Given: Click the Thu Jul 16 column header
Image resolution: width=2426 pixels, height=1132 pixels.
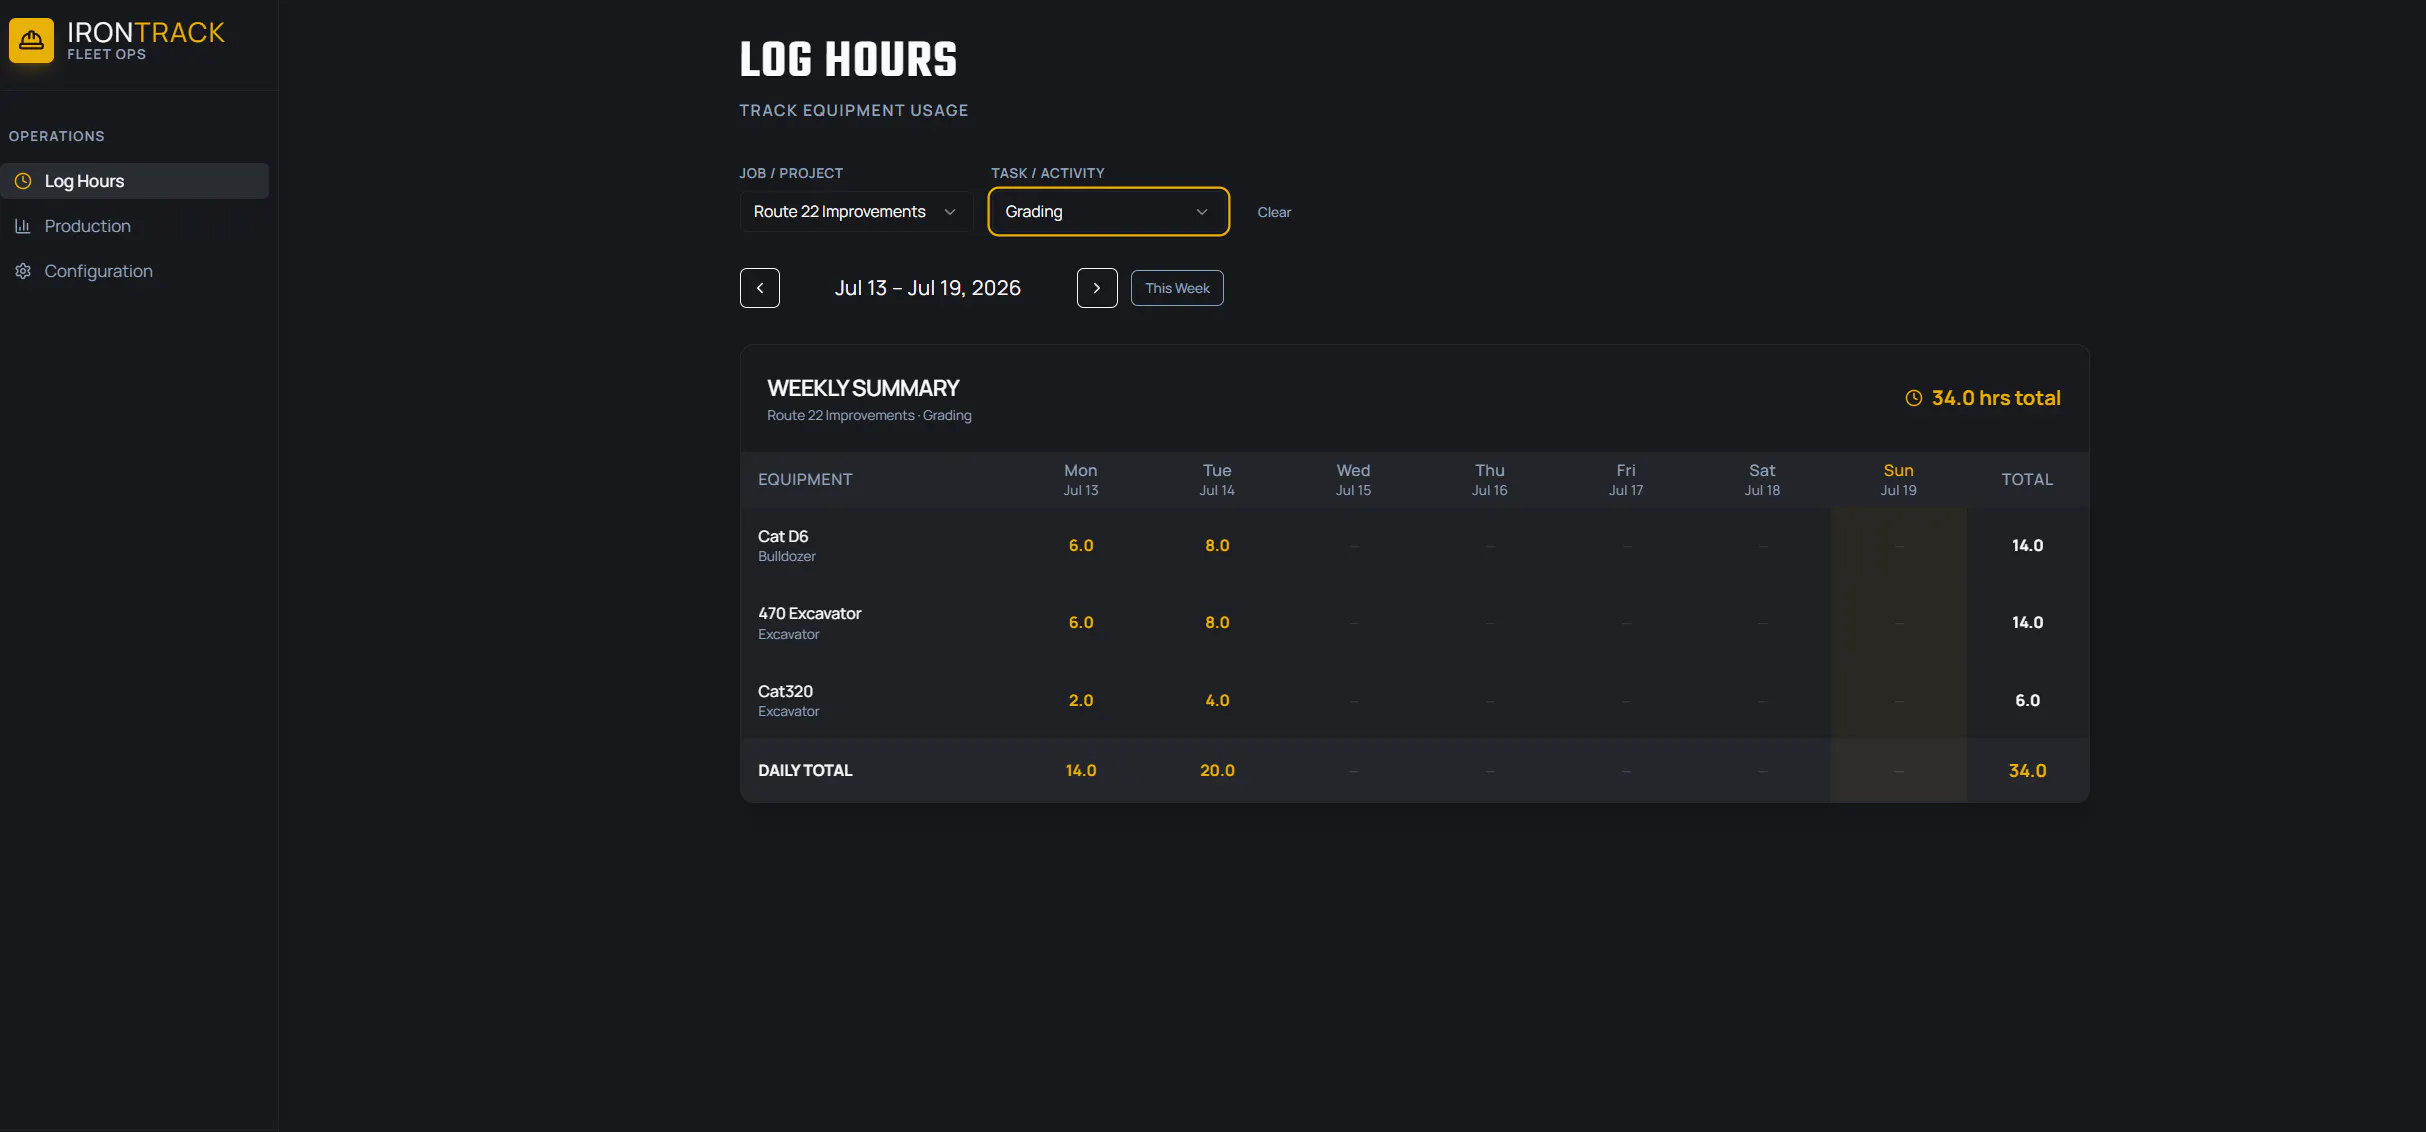Looking at the screenshot, I should [x=1489, y=479].
